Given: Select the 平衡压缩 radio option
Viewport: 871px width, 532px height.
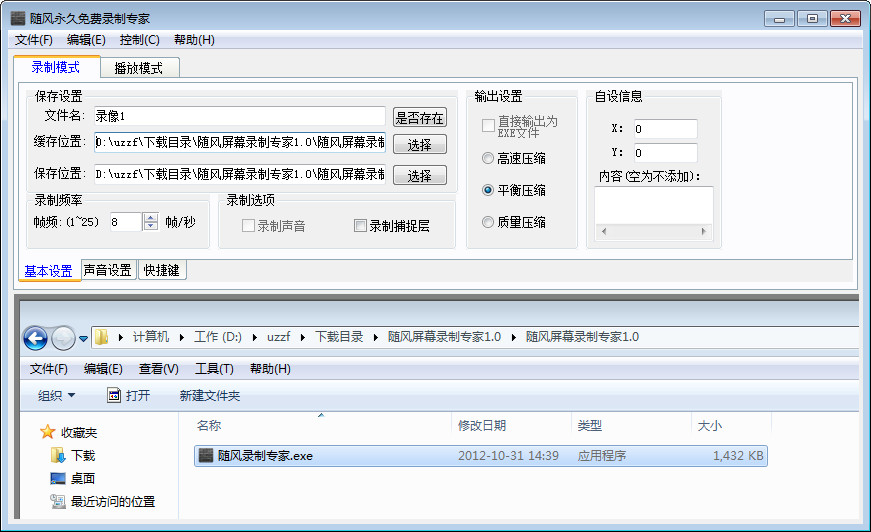Looking at the screenshot, I should coord(488,190).
